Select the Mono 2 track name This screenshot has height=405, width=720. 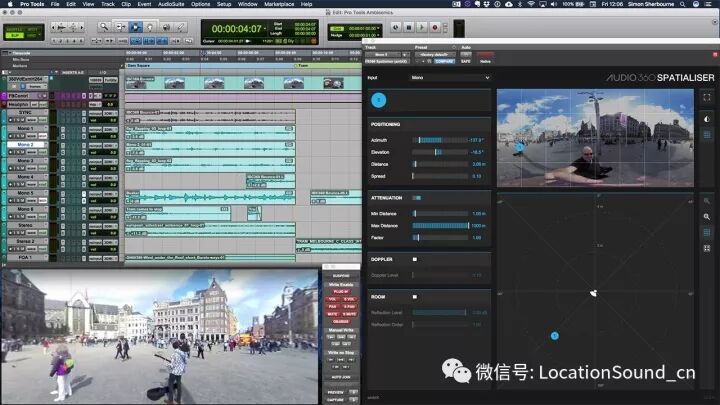25,144
